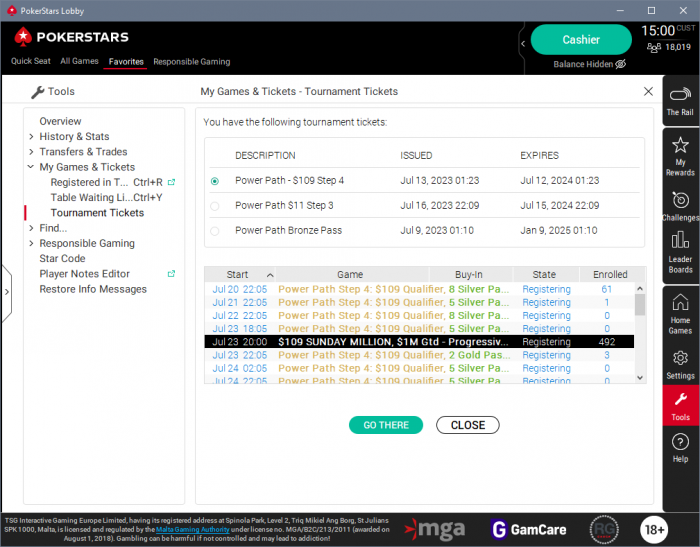700x547 pixels.
Task: Select the Jul 23 18:05 Power Path tournament row
Action: click(419, 329)
